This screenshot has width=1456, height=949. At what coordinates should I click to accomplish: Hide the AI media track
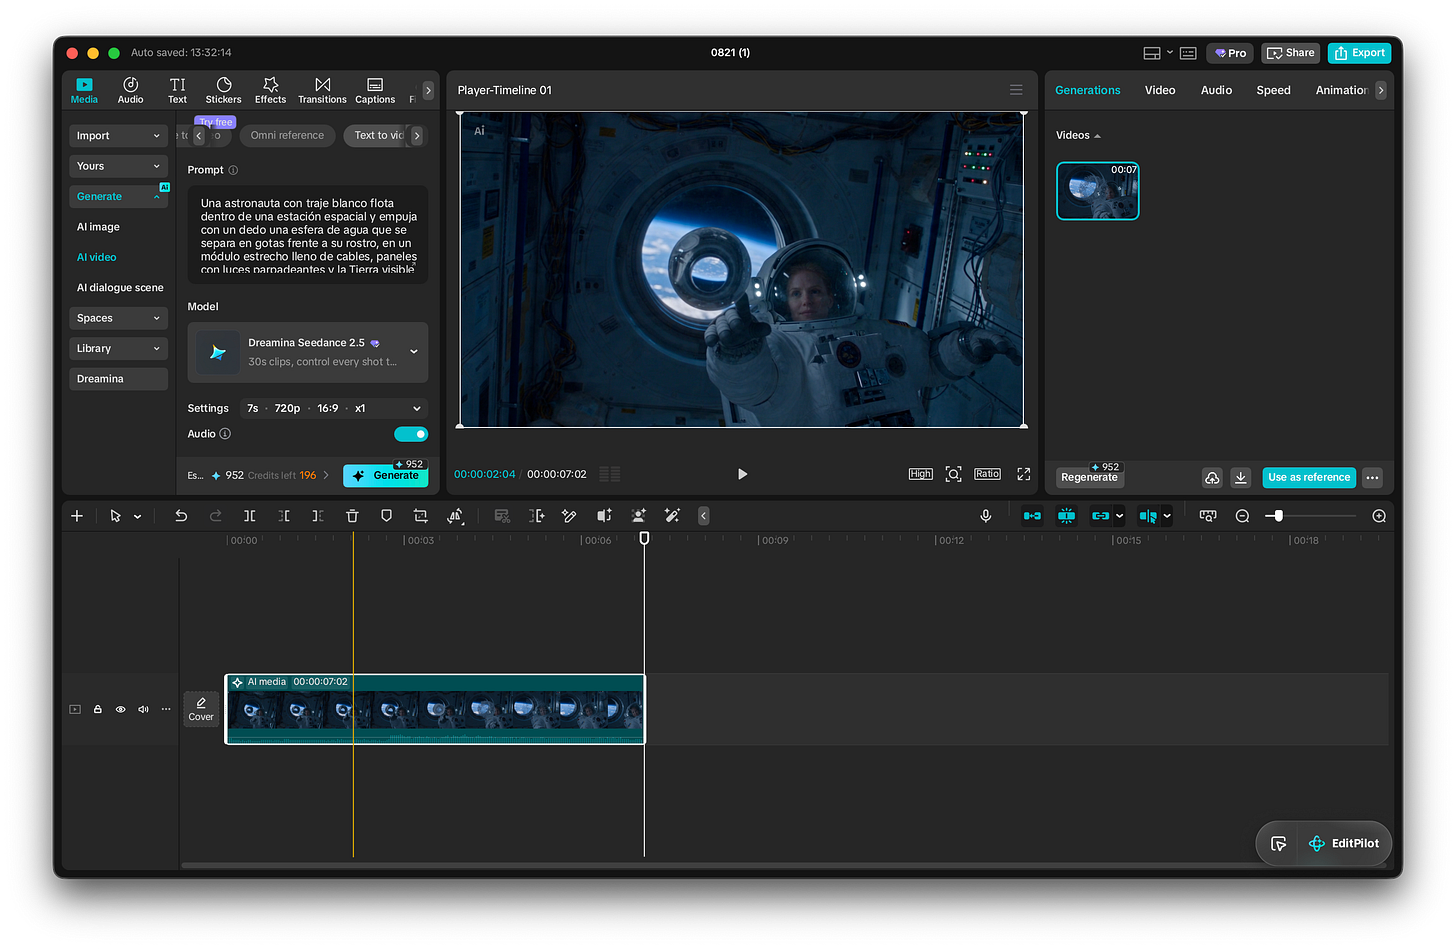click(x=120, y=709)
